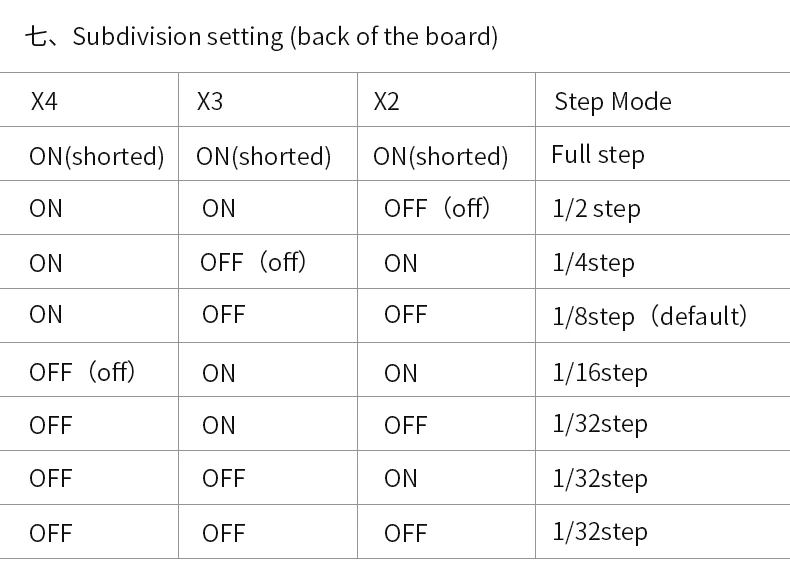Viewport: 790px width, 584px height.
Task: Select the X3 column header
Action: [210, 101]
